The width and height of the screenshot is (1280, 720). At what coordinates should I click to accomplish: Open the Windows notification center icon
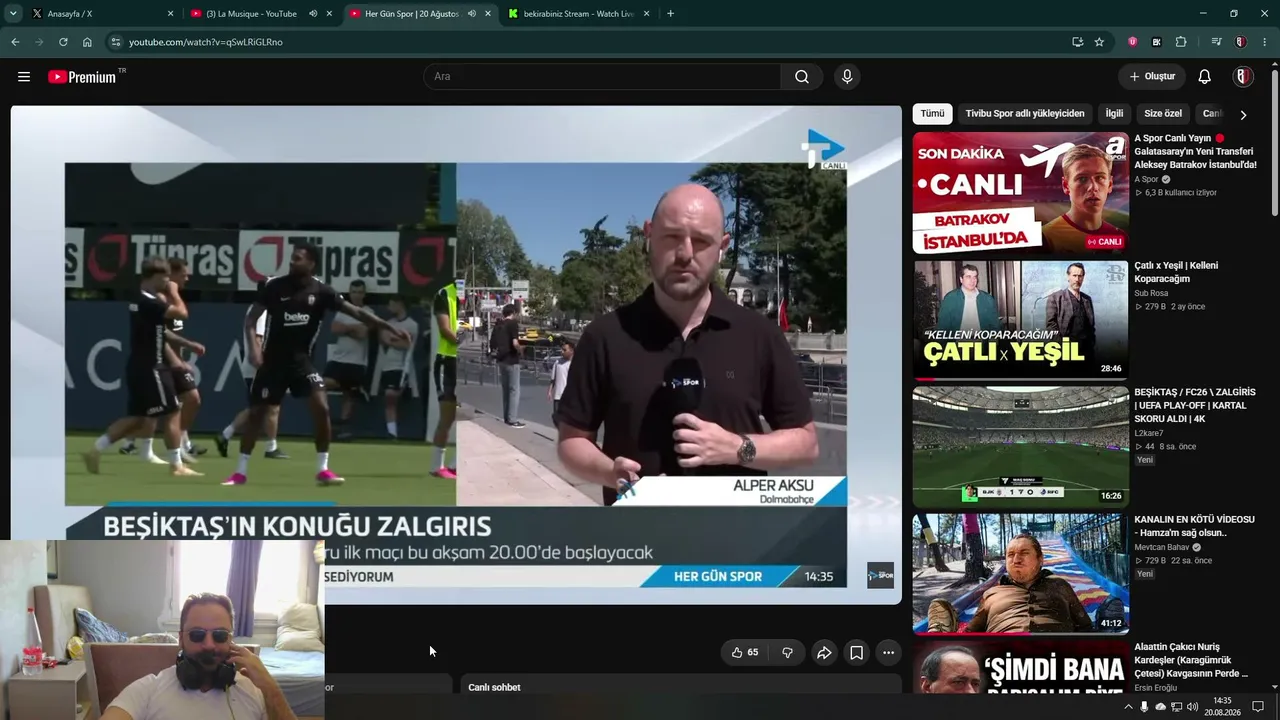1258,707
